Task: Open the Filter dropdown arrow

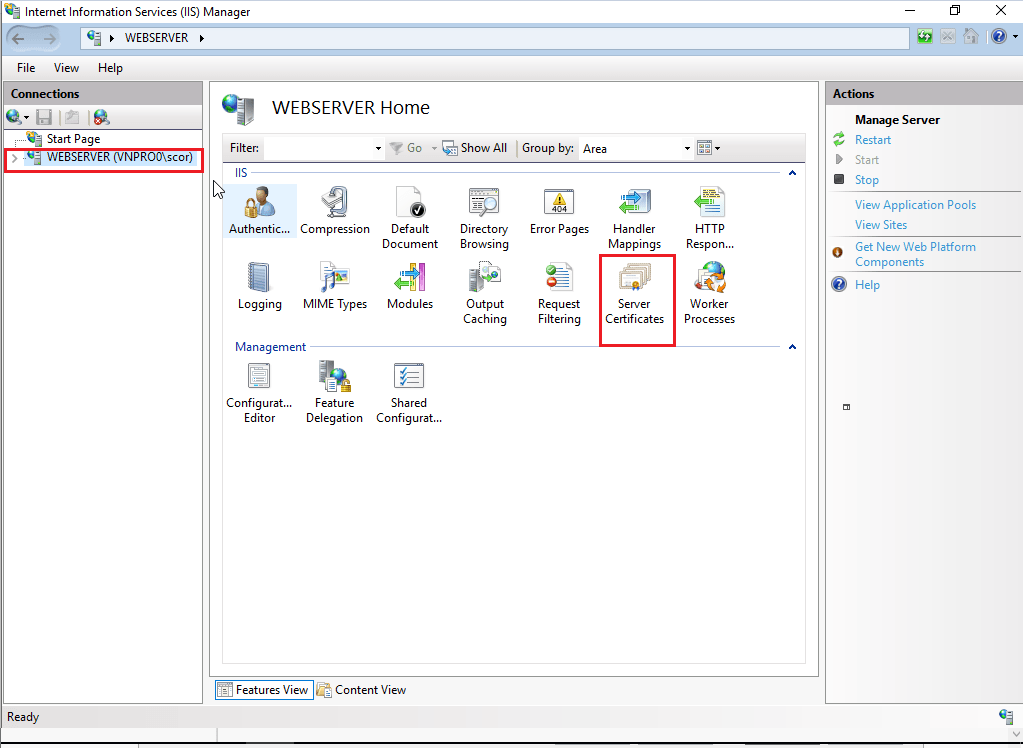Action: [378, 148]
